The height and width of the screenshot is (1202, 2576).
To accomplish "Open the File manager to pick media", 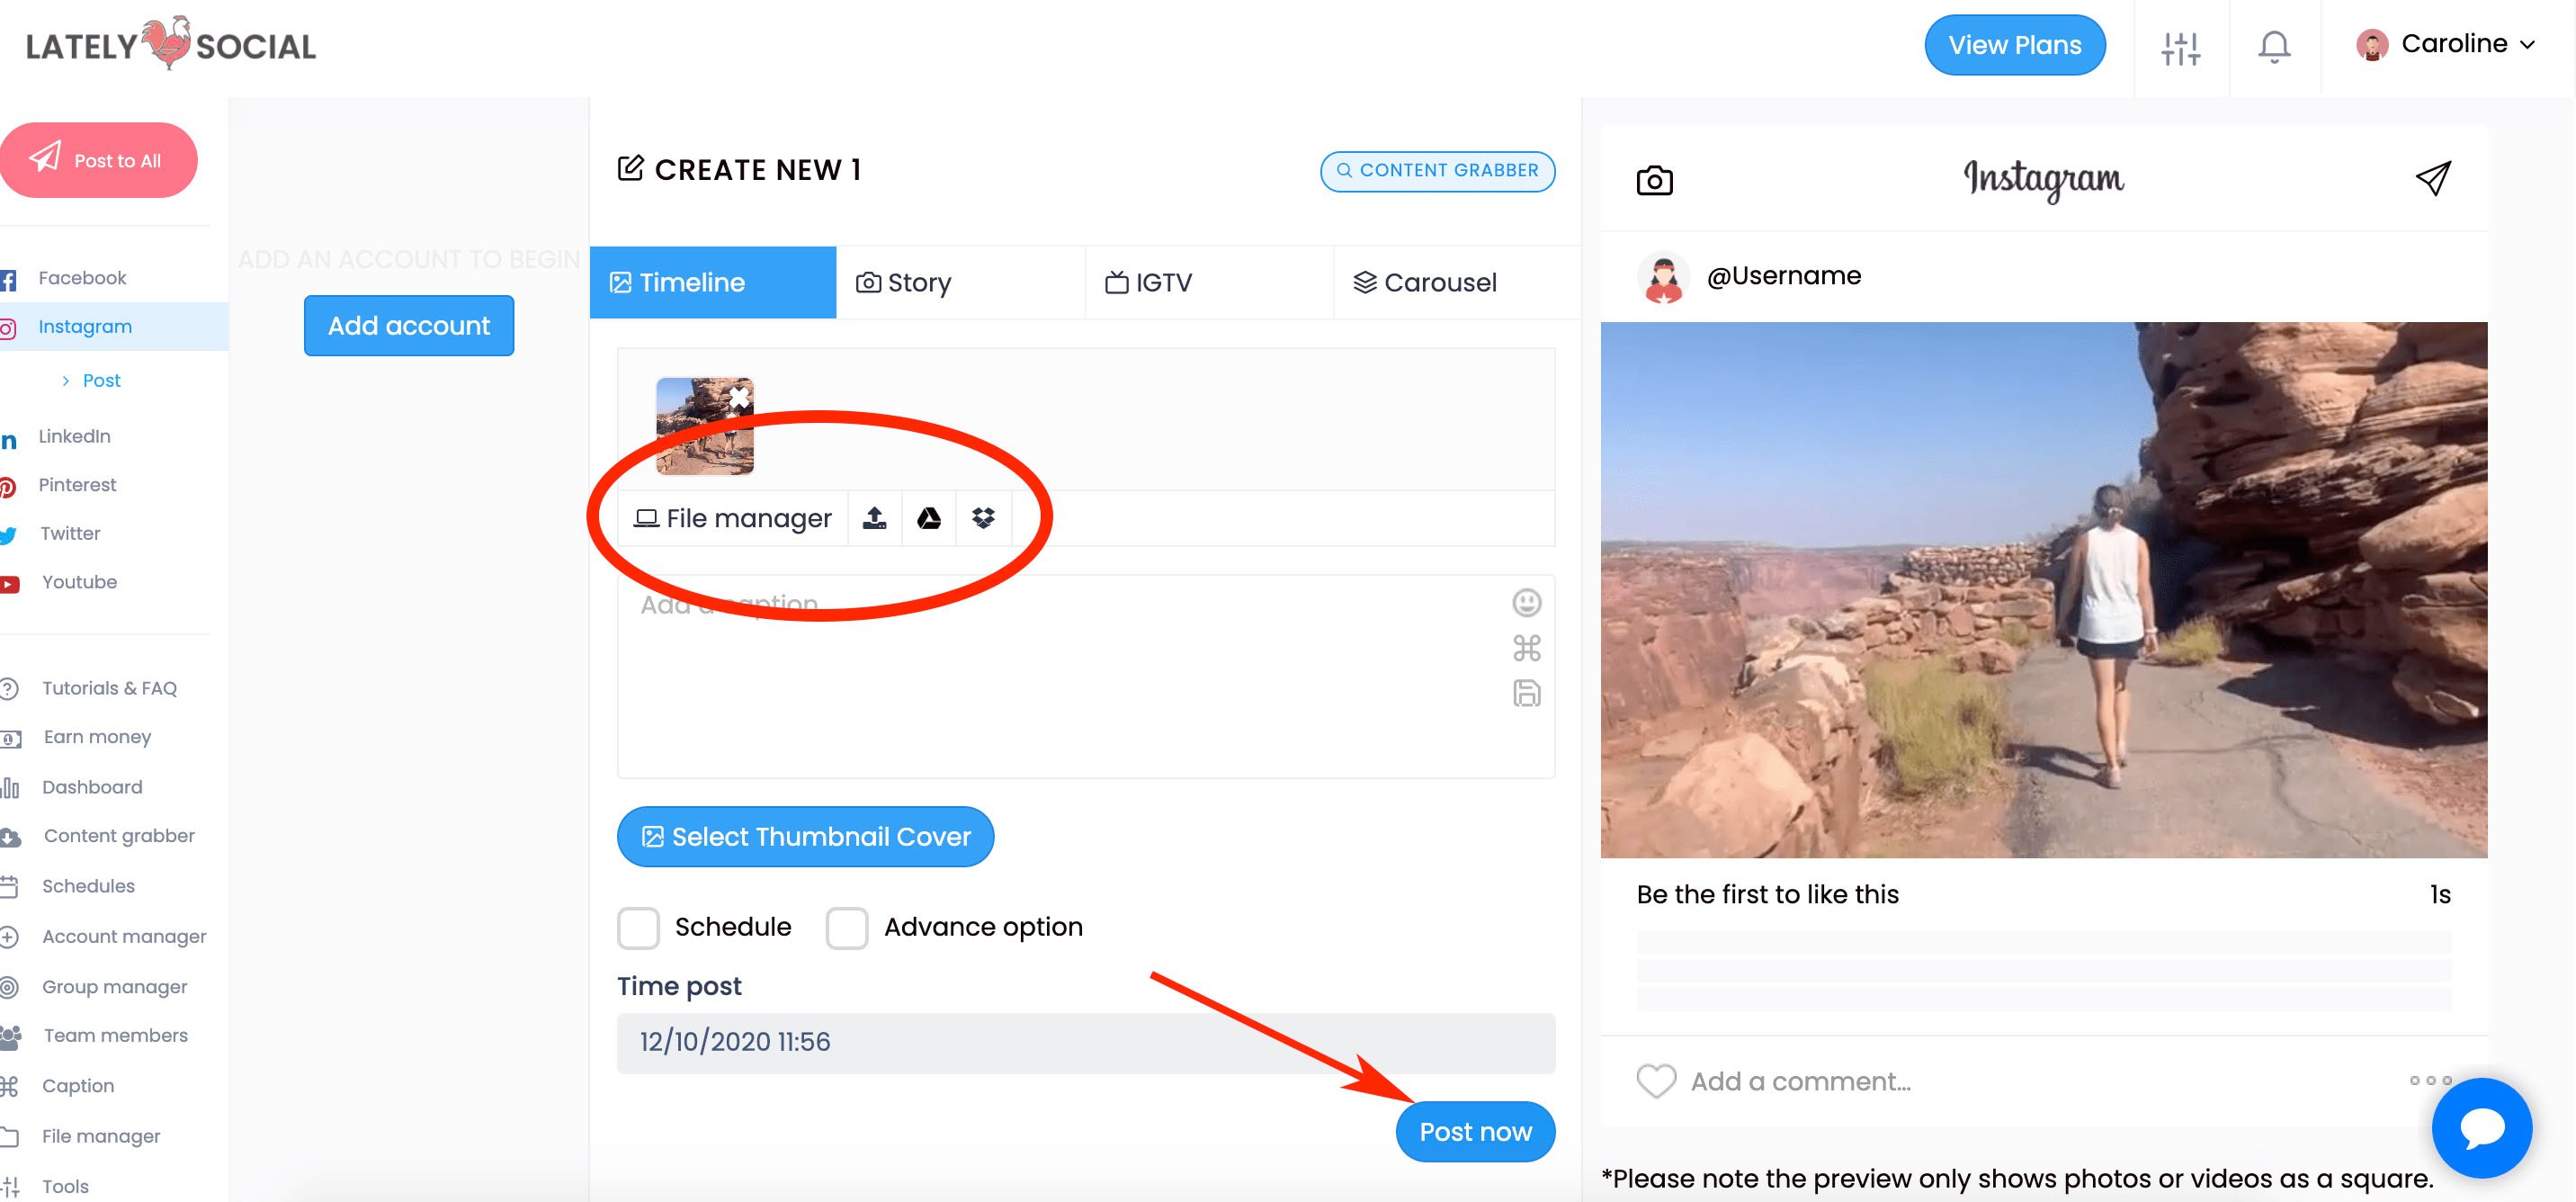I will tap(732, 518).
